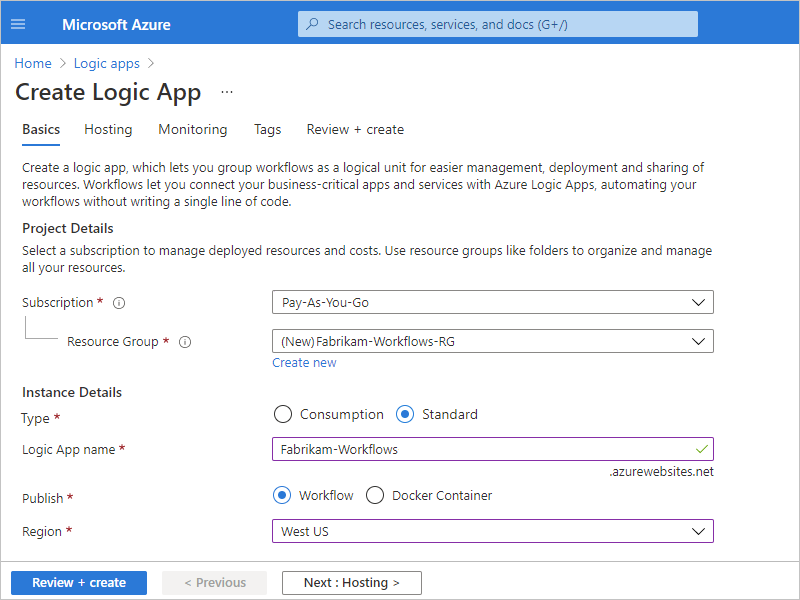
Task: Click the Subscription info icon
Action: pos(119,303)
